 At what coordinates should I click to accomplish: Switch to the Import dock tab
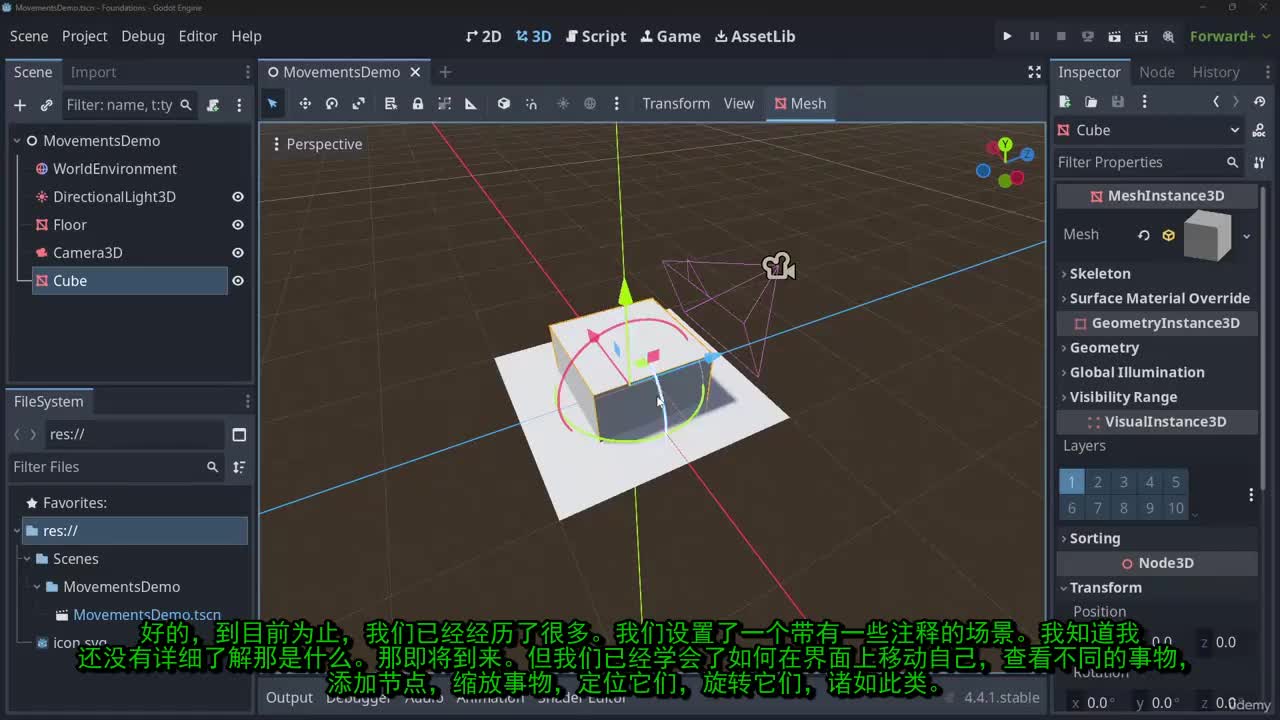(93, 72)
